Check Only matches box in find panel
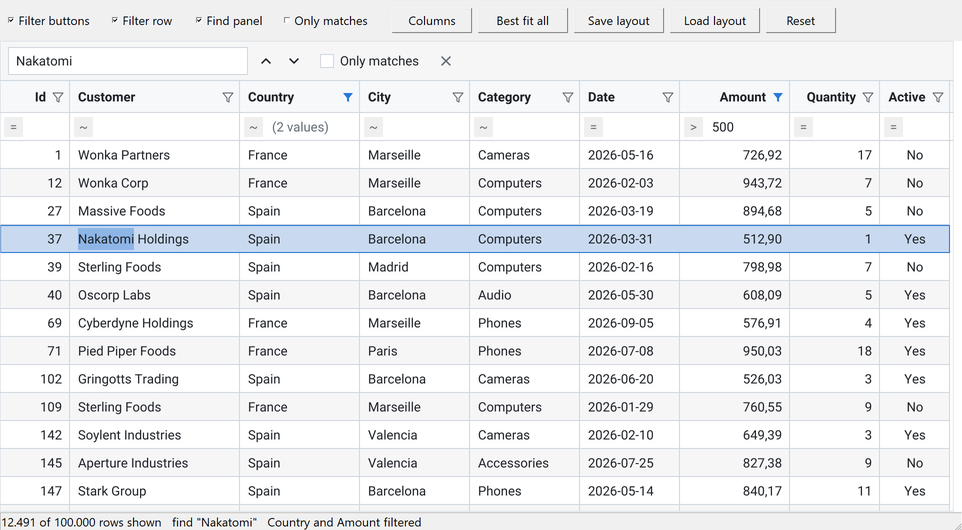Image resolution: width=962 pixels, height=530 pixels. point(327,61)
